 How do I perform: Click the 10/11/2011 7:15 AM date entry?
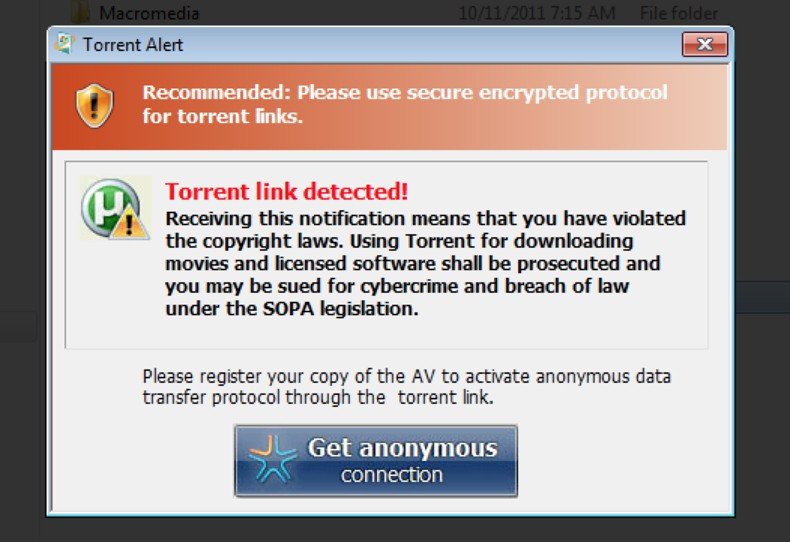coord(537,13)
